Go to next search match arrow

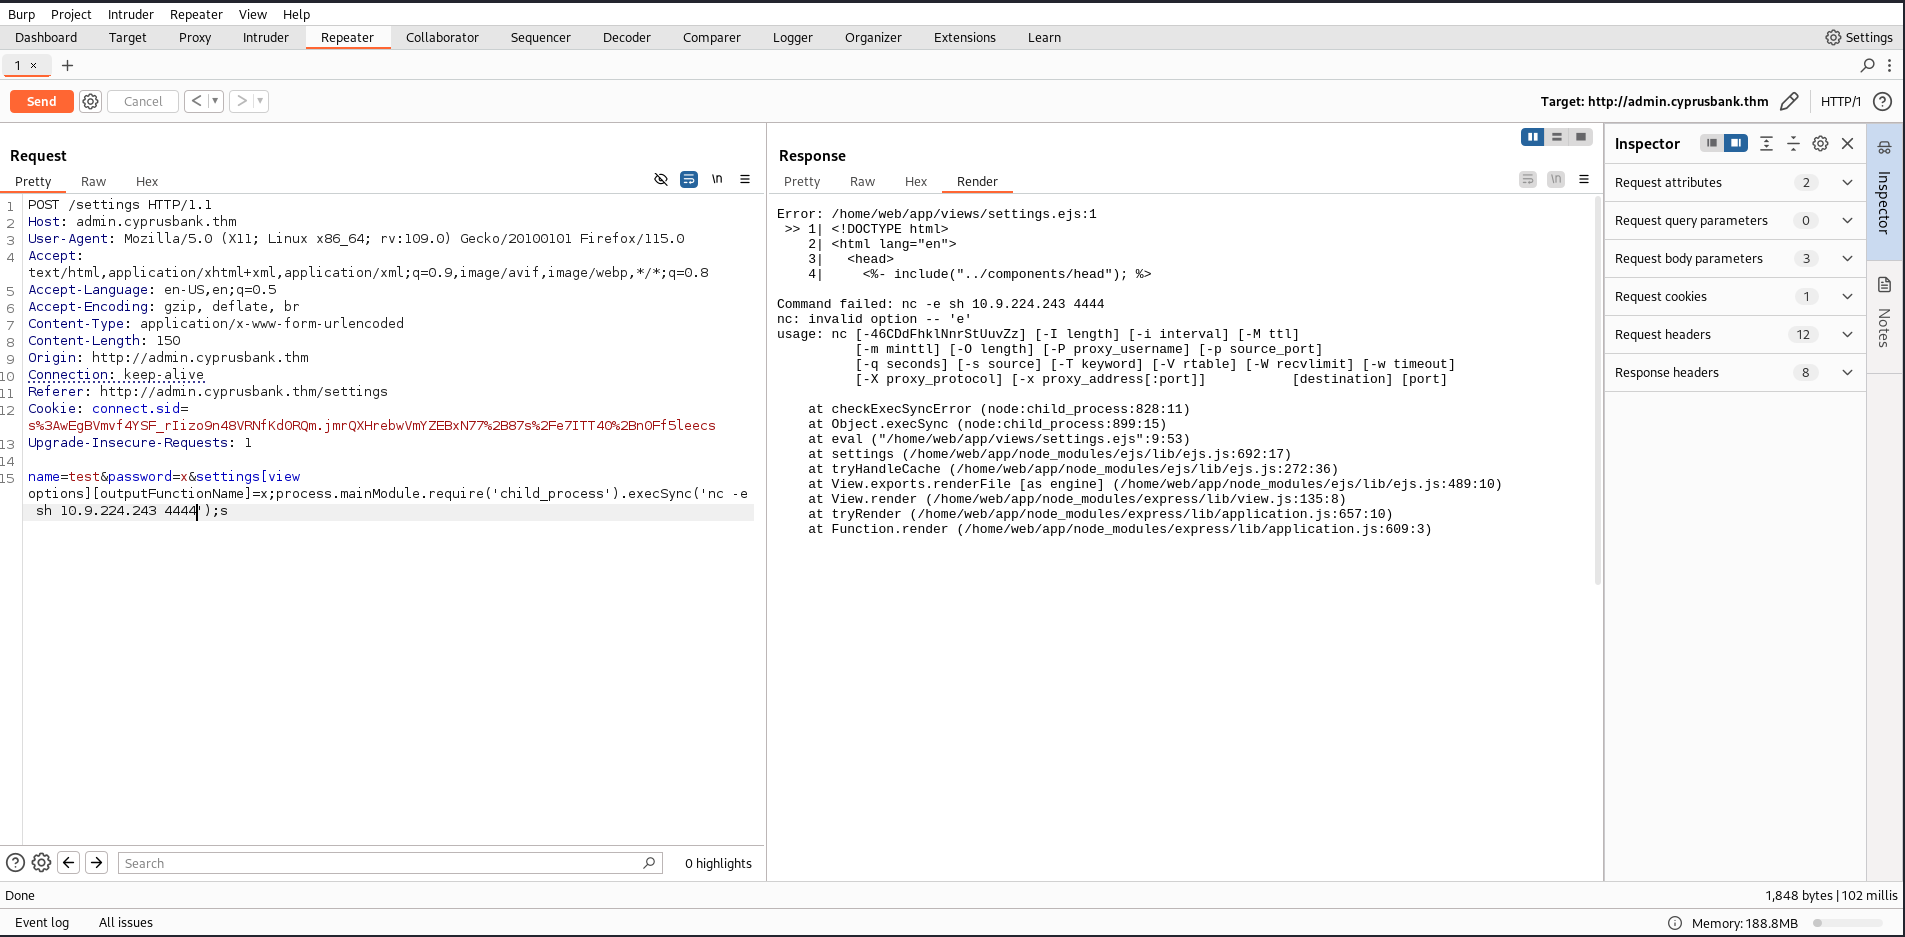pyautogui.click(x=97, y=862)
